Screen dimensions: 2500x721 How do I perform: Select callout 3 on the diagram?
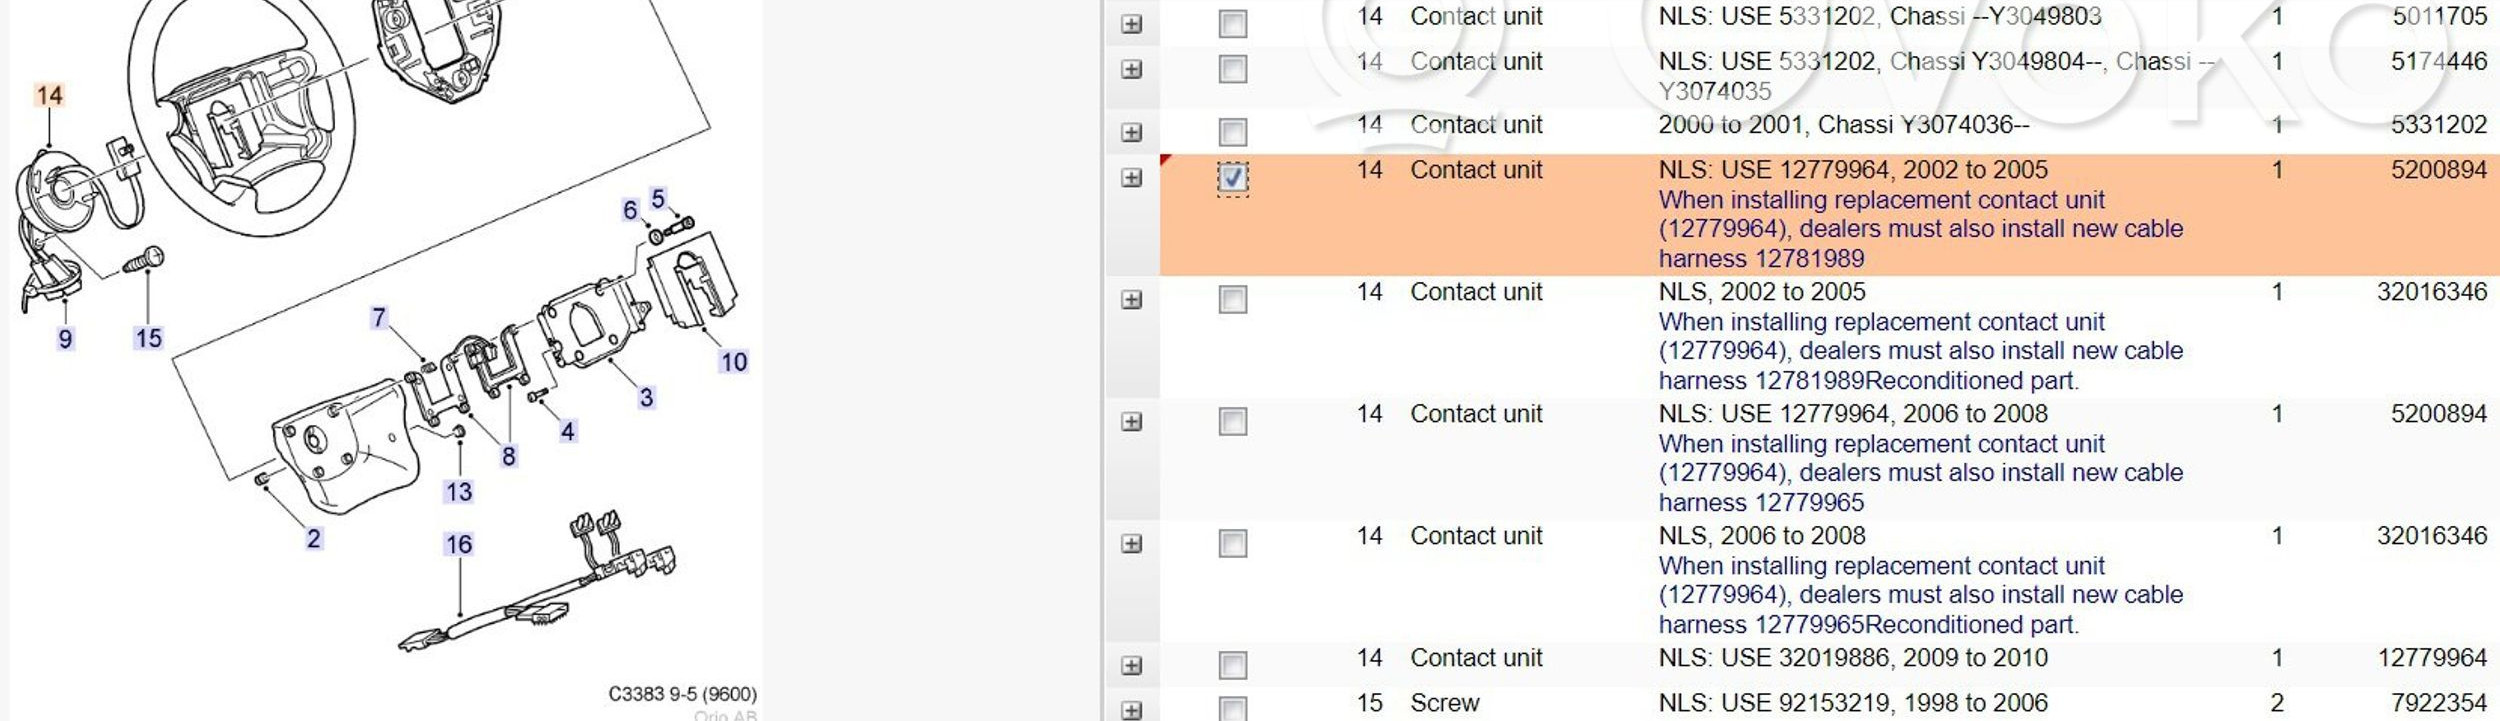point(646,398)
